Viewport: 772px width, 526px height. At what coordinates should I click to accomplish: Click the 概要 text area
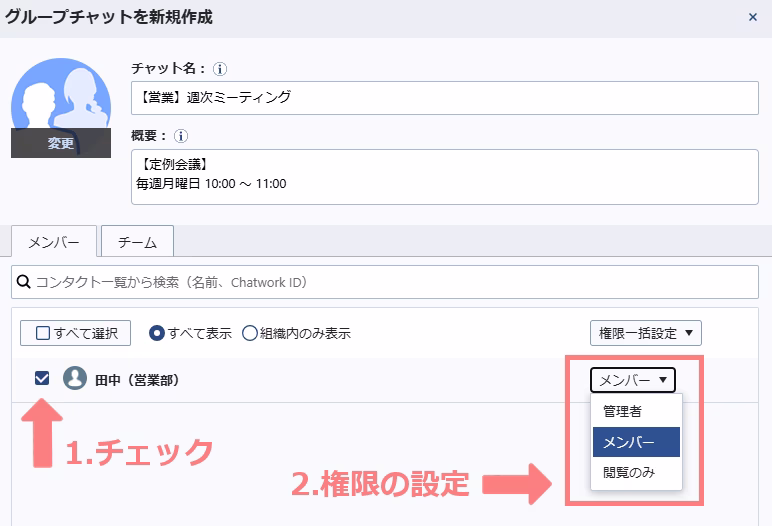445,177
